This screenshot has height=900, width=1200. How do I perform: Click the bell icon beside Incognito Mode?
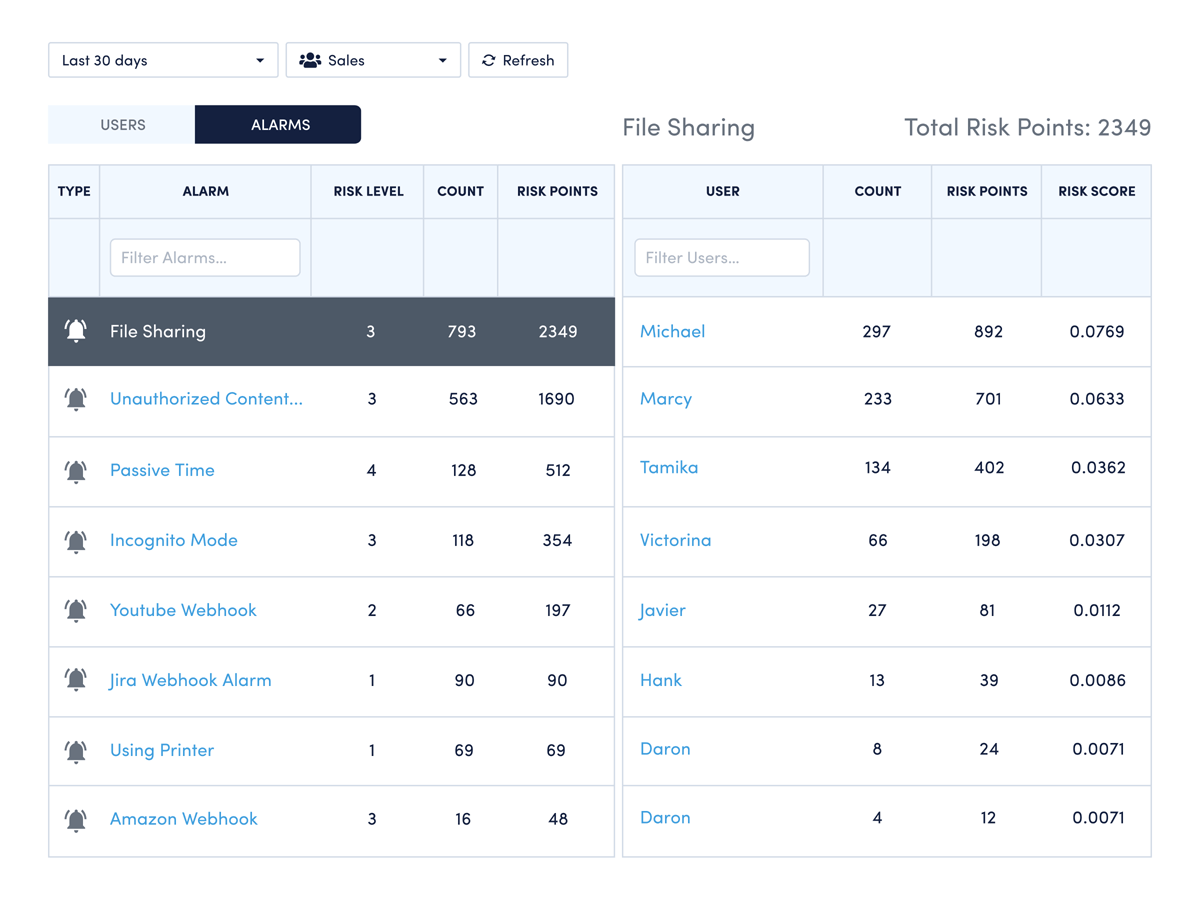pyautogui.click(x=76, y=540)
